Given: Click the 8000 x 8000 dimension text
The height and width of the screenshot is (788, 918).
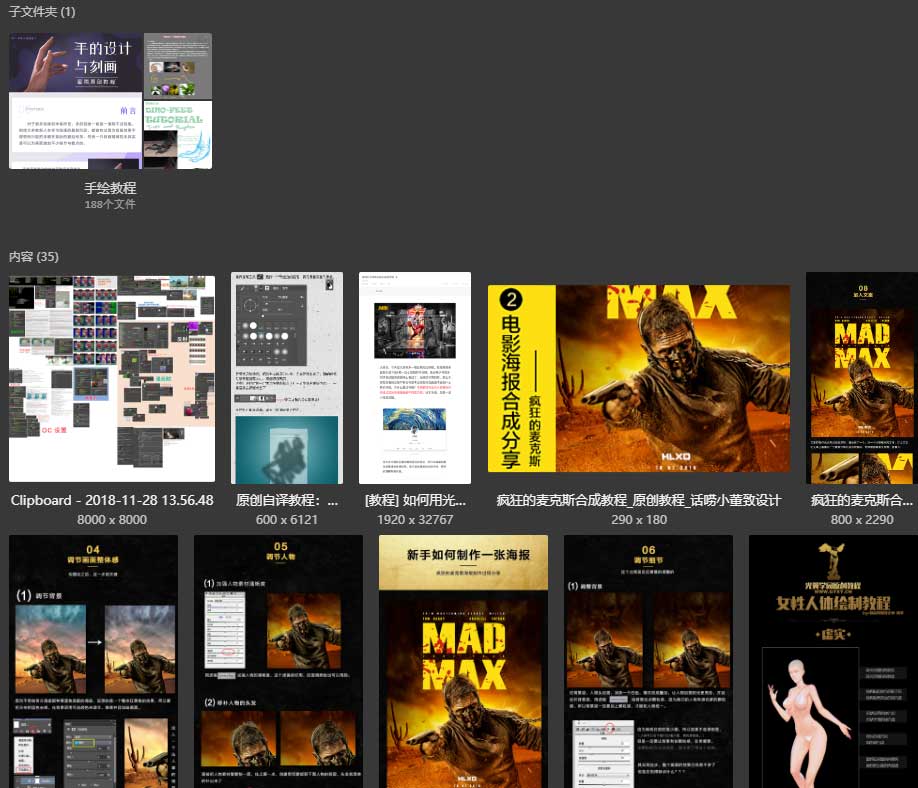Looking at the screenshot, I should [112, 519].
